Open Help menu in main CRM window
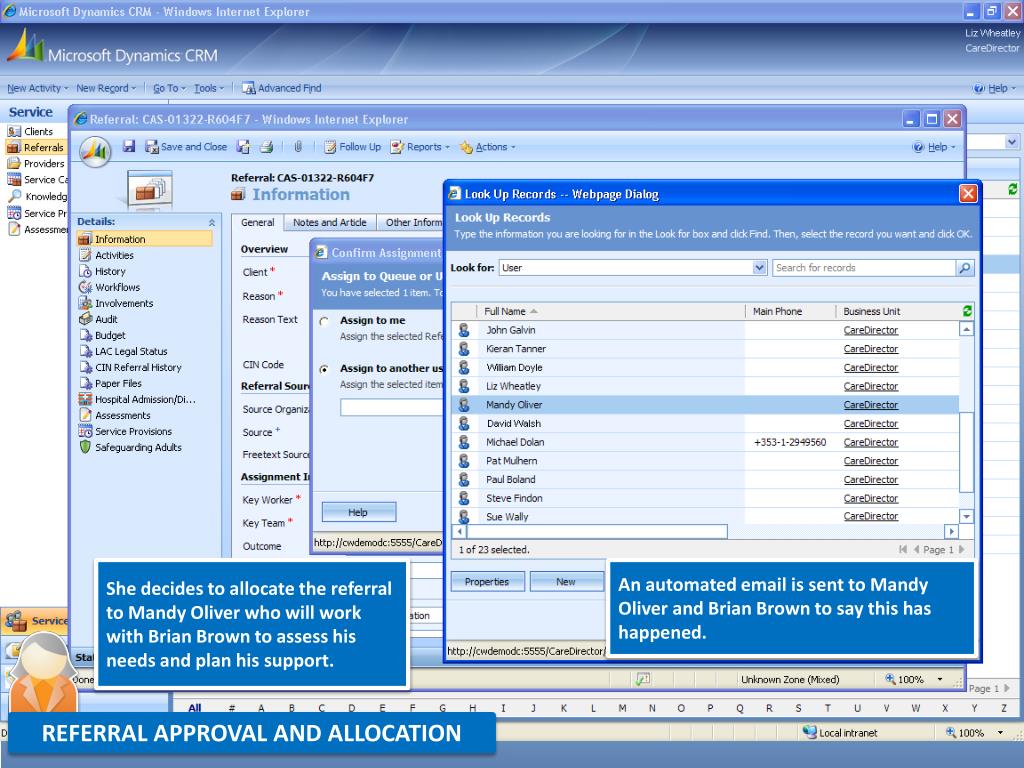The height and width of the screenshot is (768, 1024). (995, 88)
